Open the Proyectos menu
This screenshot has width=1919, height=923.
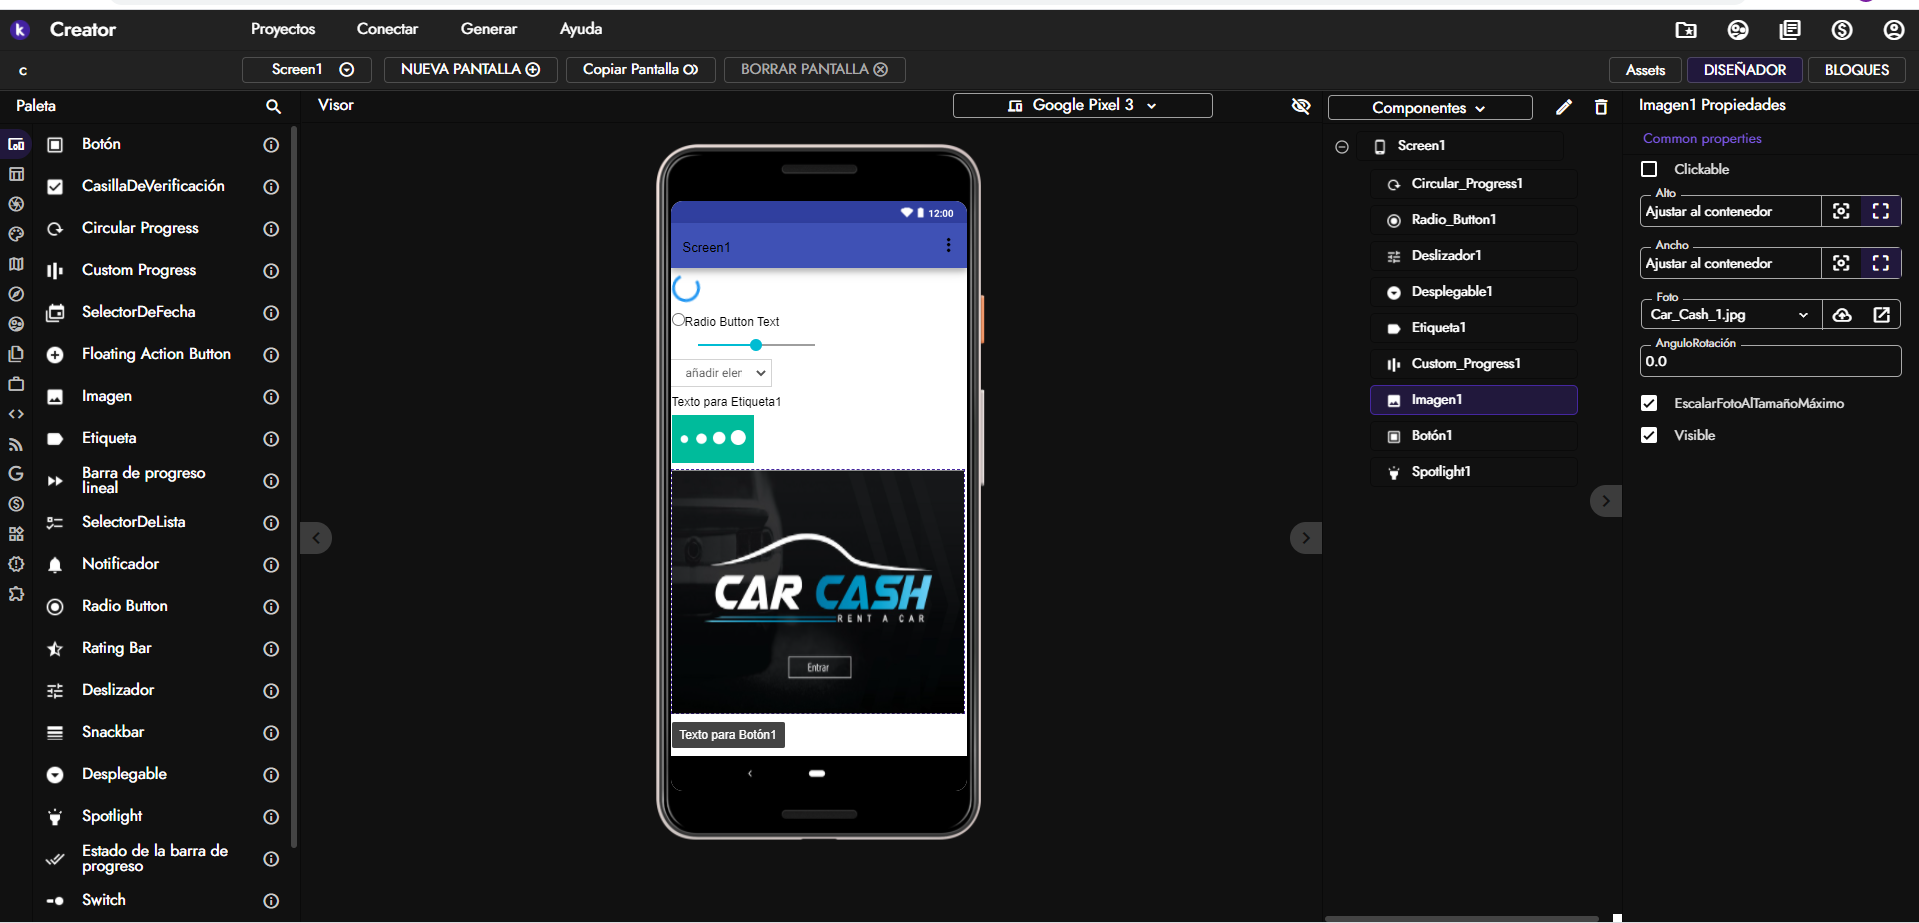(283, 29)
